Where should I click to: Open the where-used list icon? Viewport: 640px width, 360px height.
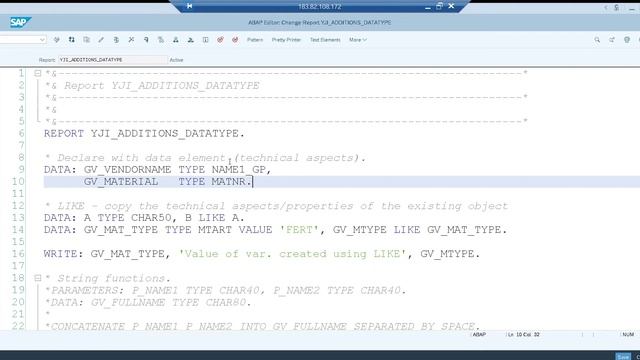(x=161, y=40)
